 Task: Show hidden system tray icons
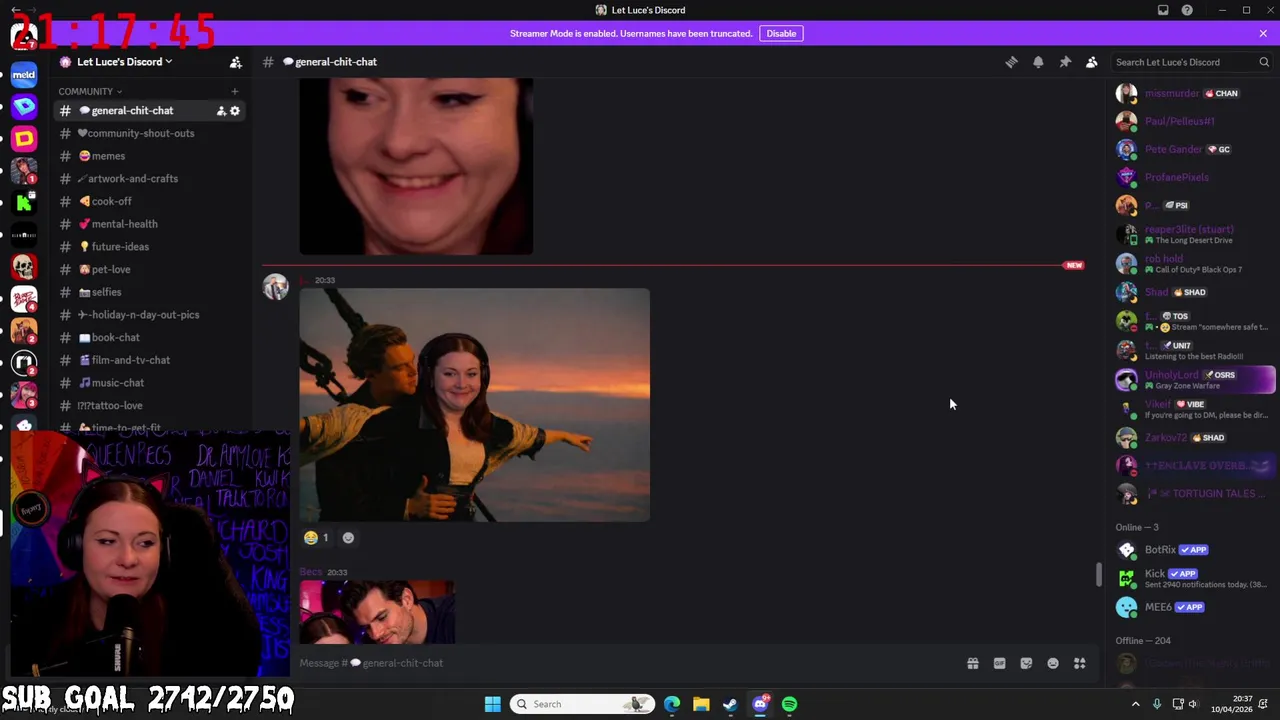tap(1135, 704)
